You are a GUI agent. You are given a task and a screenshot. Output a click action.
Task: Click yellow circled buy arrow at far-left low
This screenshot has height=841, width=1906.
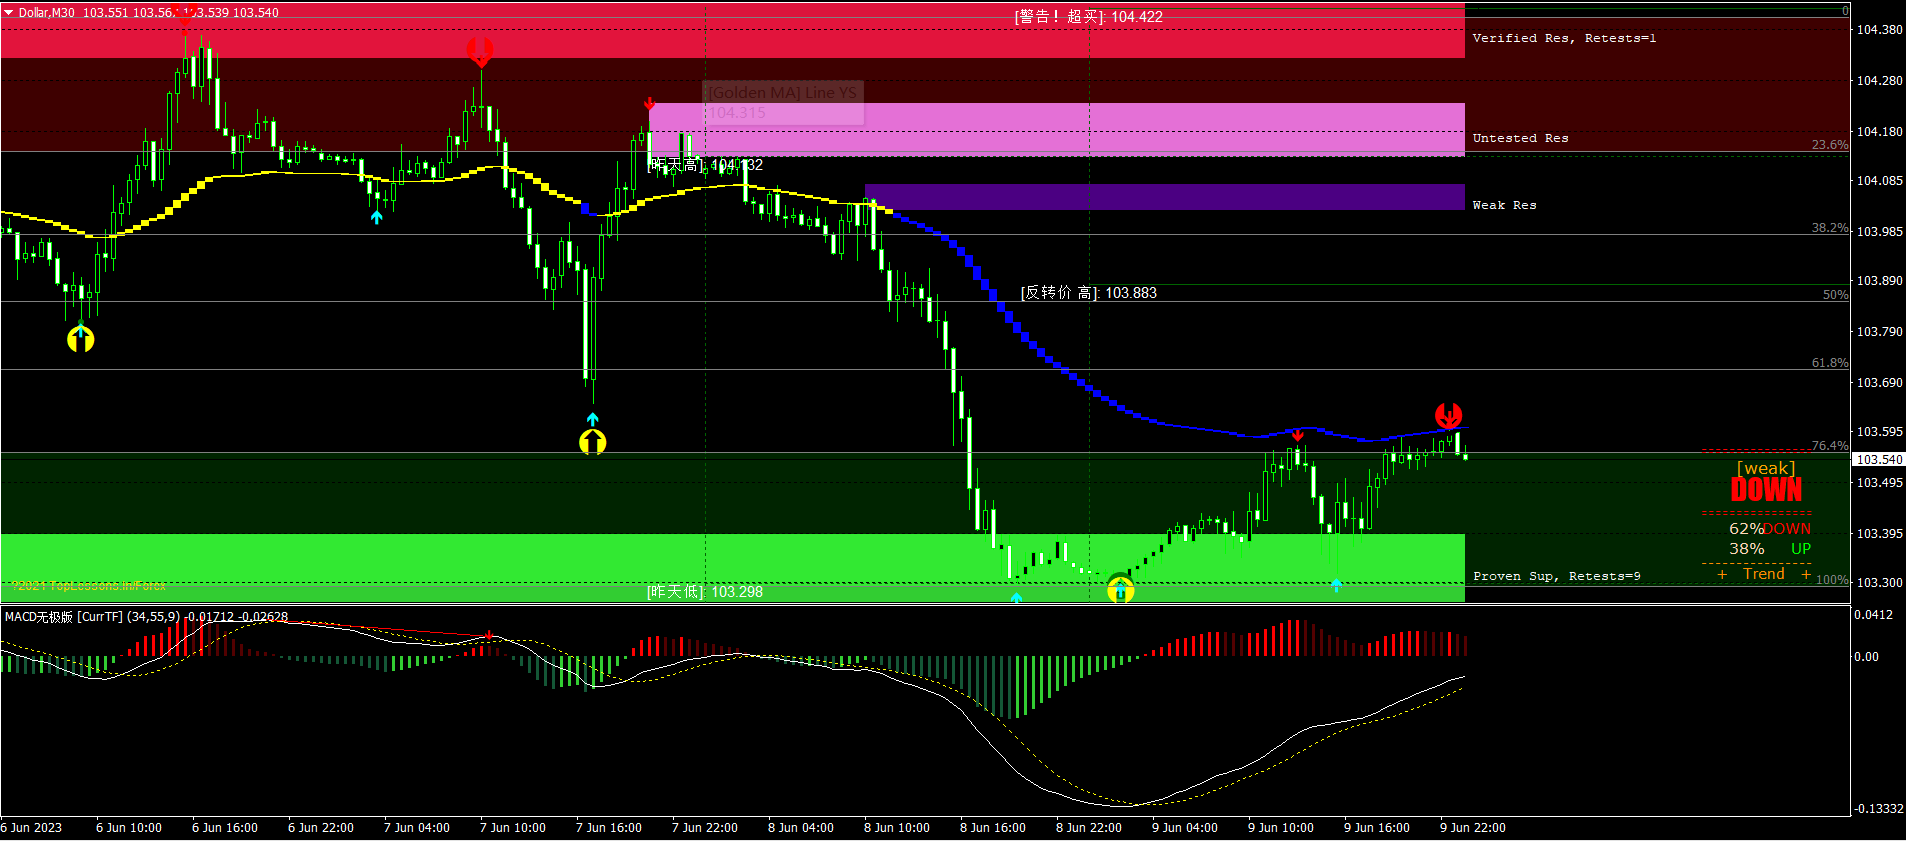[81, 338]
